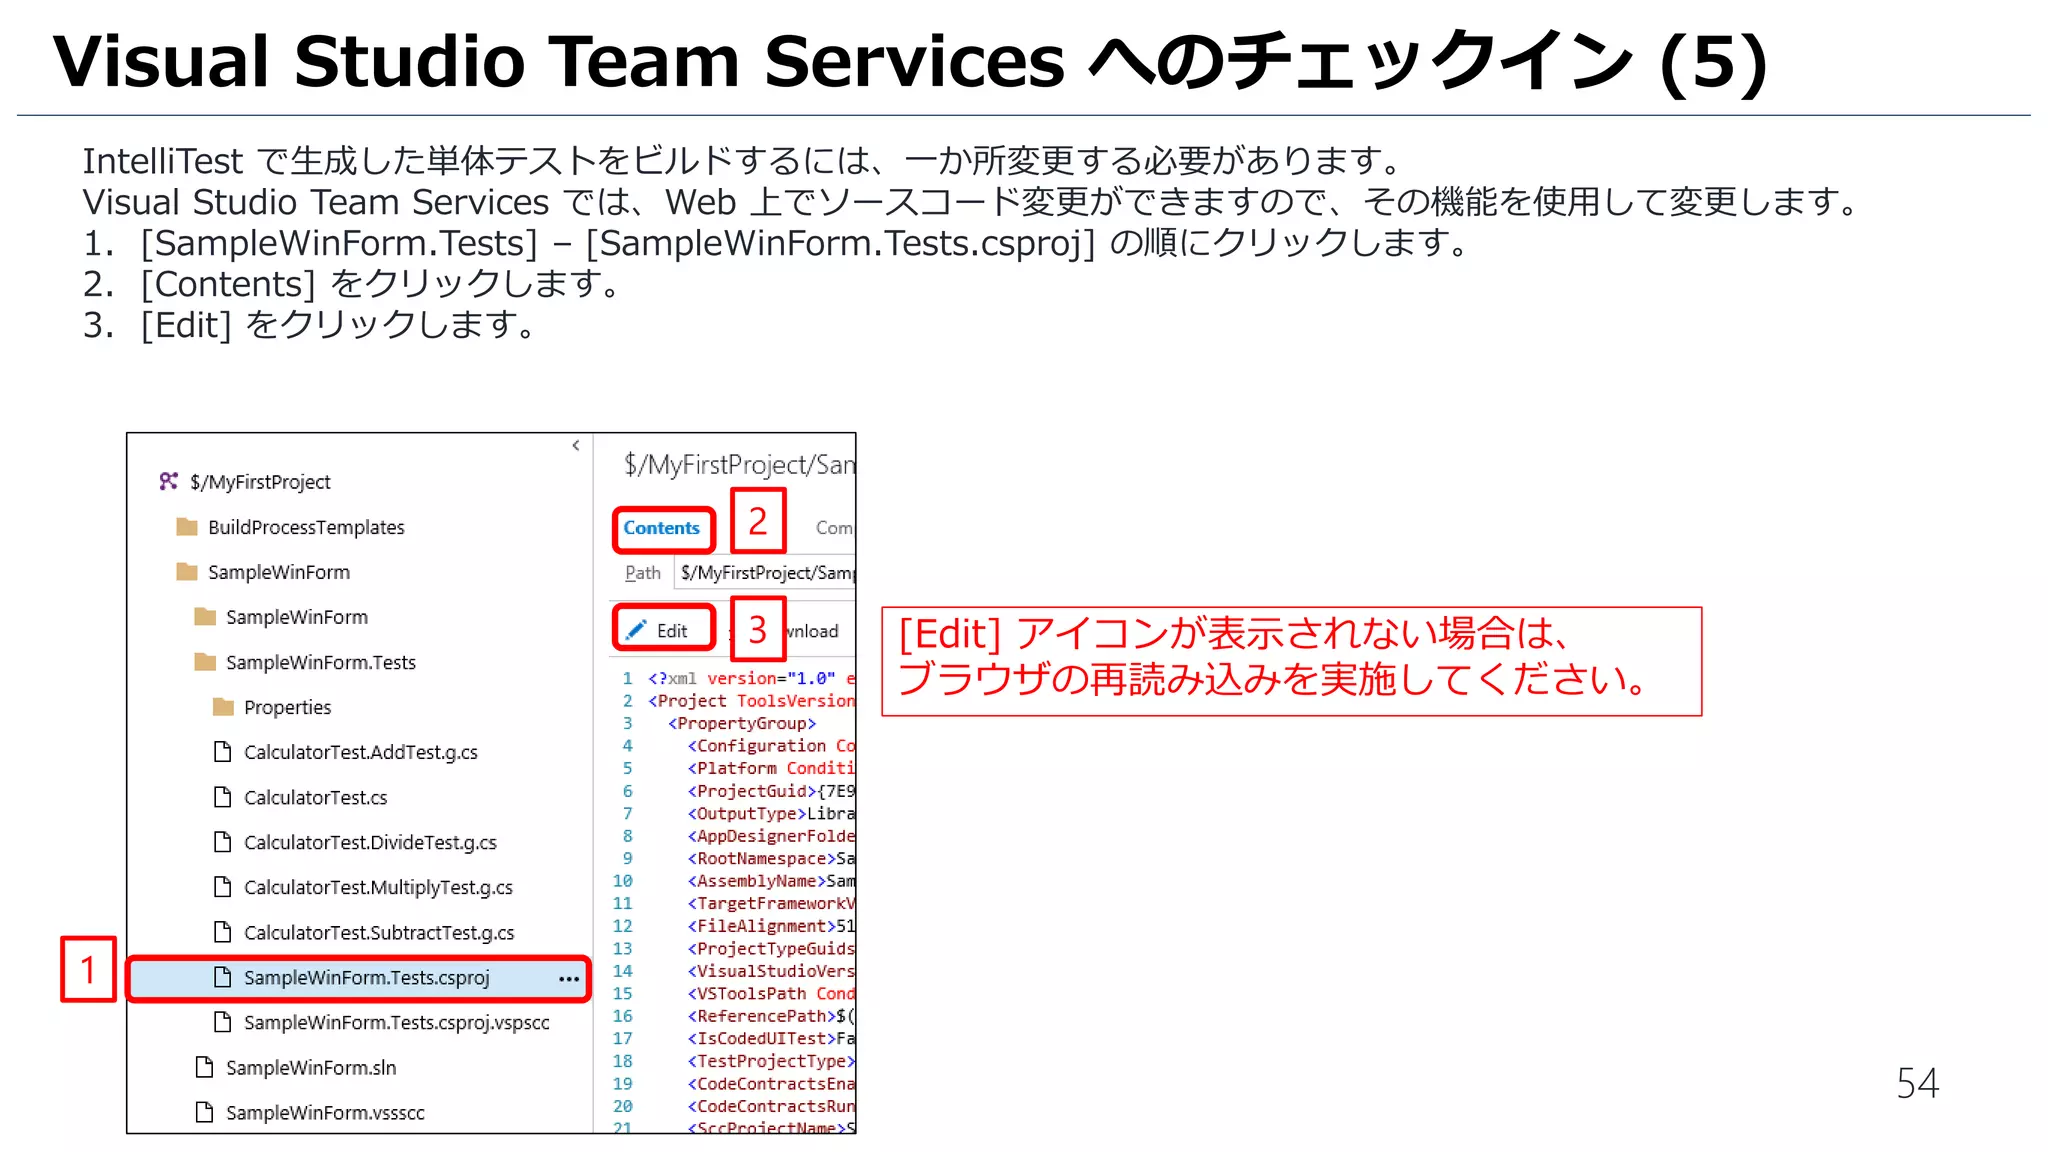This screenshot has width=2048, height=1152.
Task: Click the TestProjectType line in the code
Action: [771, 1060]
